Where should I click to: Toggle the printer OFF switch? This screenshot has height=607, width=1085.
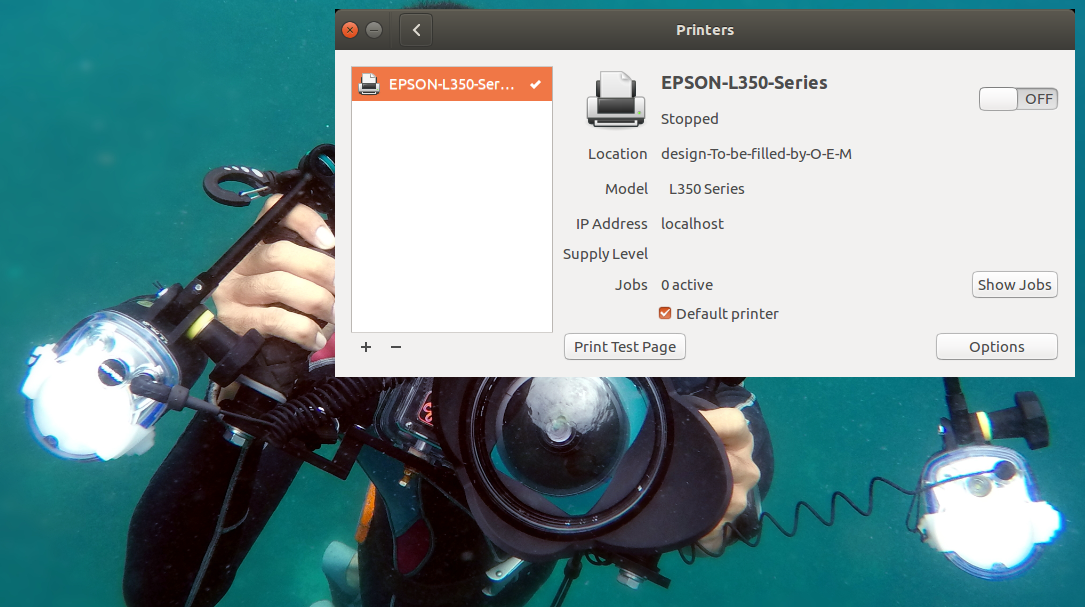pos(1018,99)
